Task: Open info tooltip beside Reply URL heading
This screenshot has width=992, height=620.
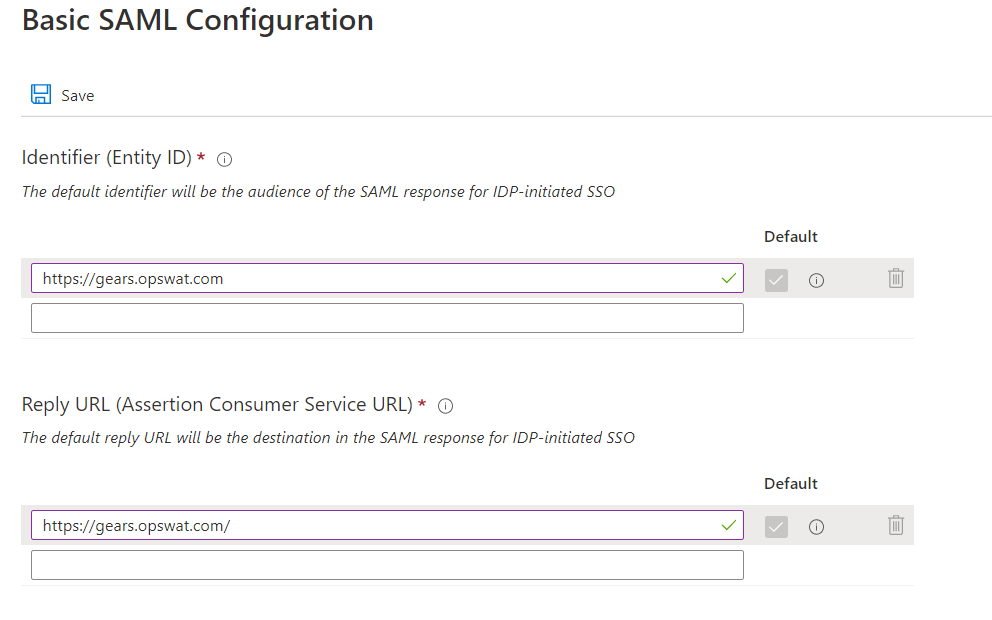Action: pos(445,406)
